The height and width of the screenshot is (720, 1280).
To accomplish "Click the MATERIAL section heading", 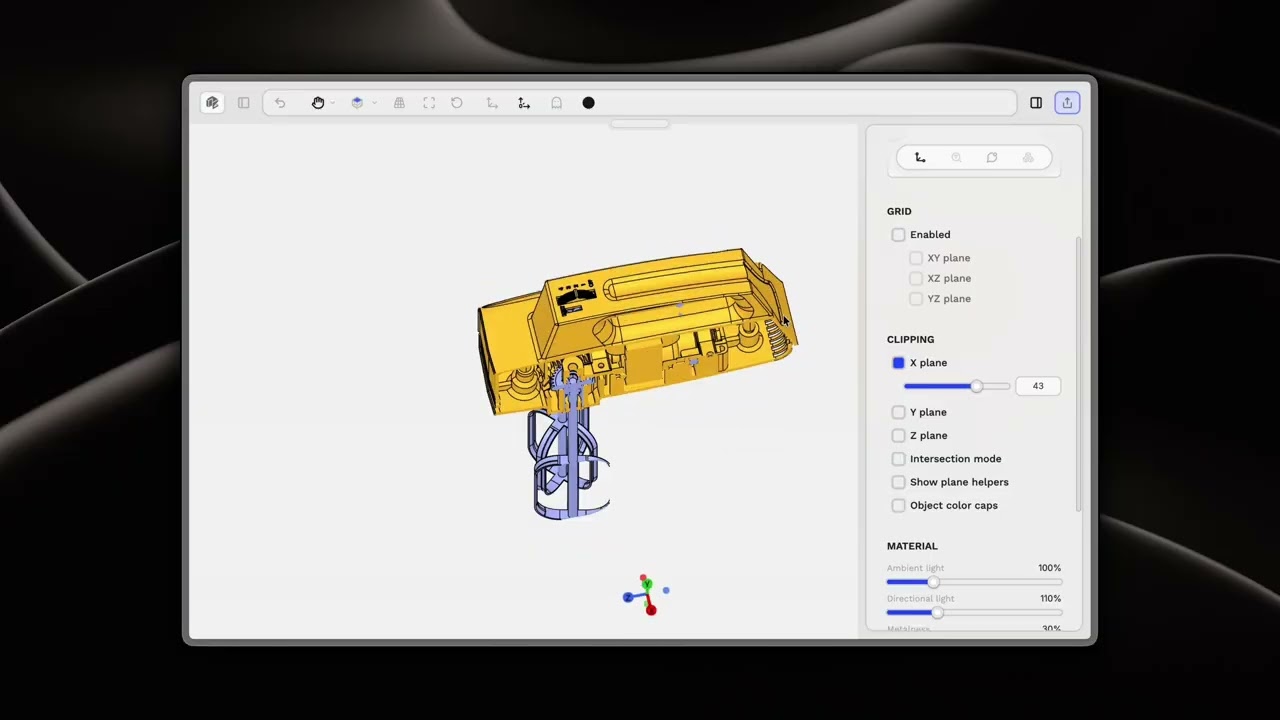I will [912, 546].
